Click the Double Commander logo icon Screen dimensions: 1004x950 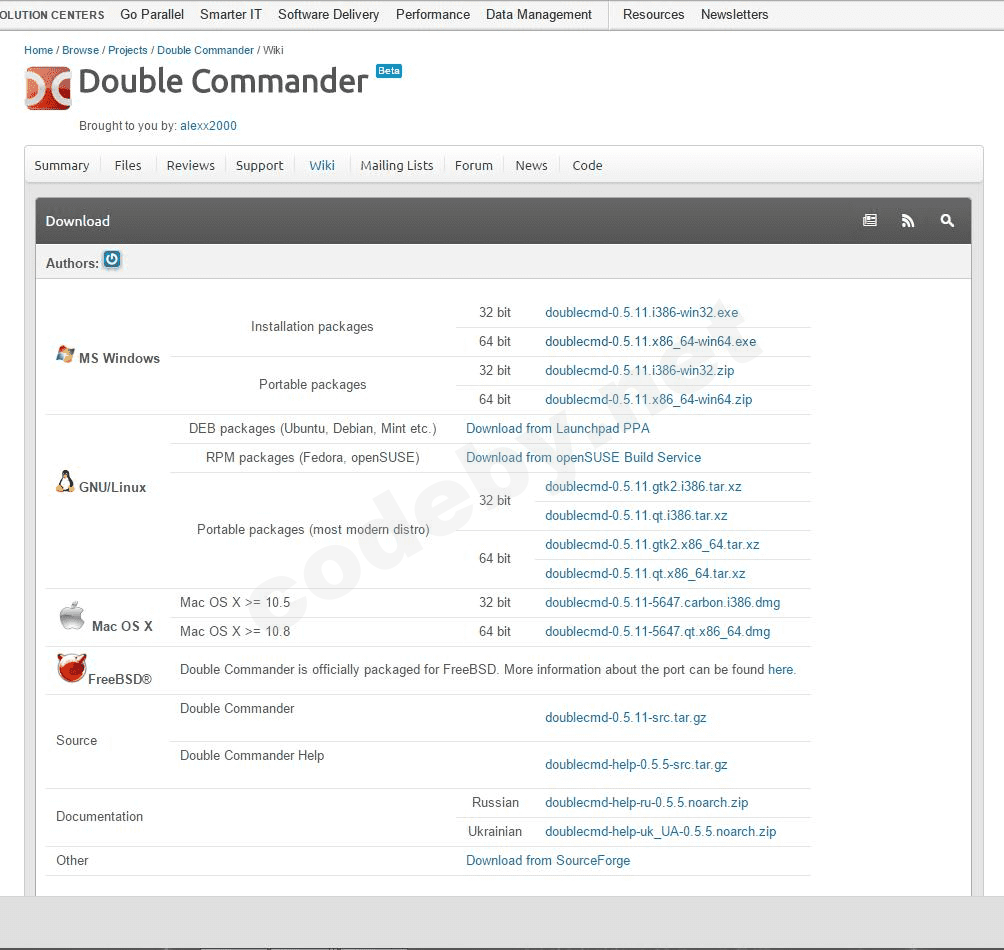[x=48, y=88]
